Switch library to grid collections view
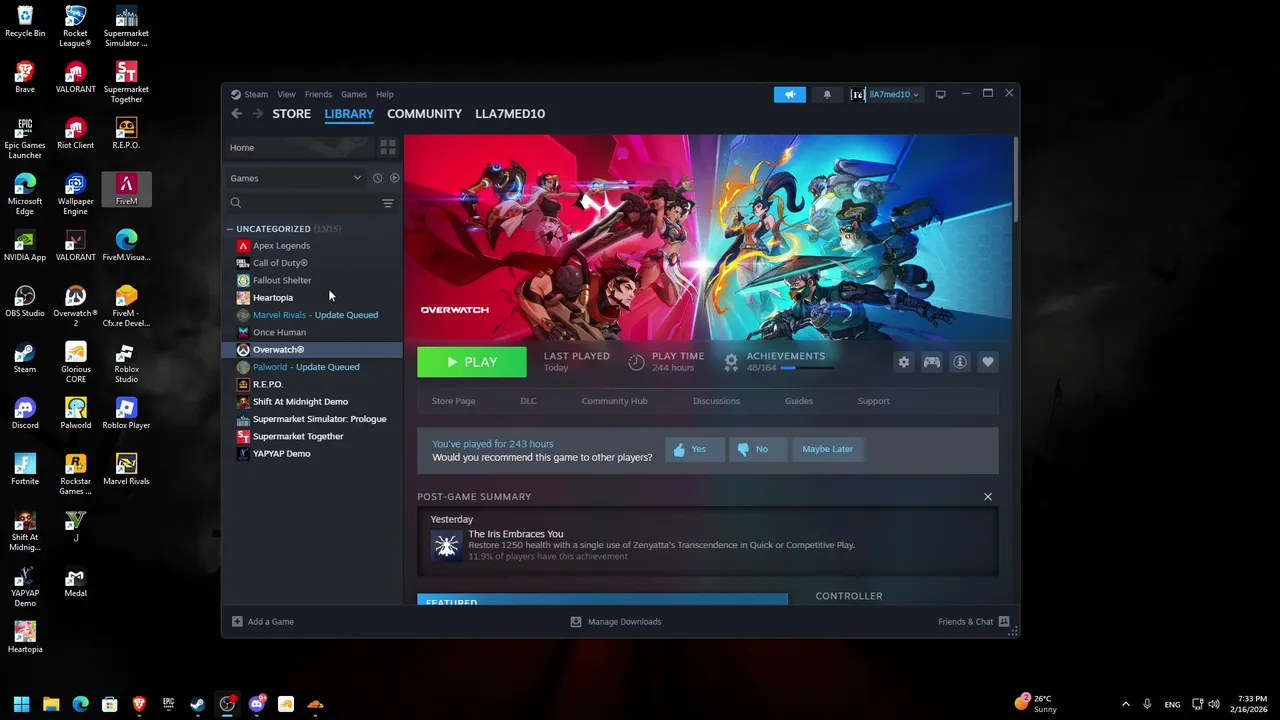Viewport: 1280px width, 720px height. click(388, 147)
